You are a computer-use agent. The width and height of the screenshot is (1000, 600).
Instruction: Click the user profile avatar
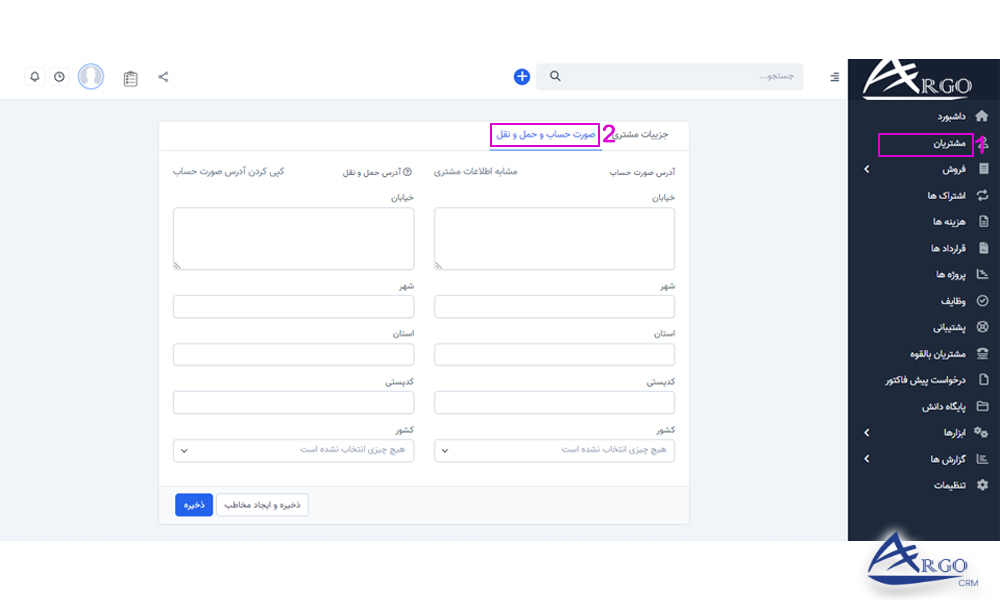90,76
